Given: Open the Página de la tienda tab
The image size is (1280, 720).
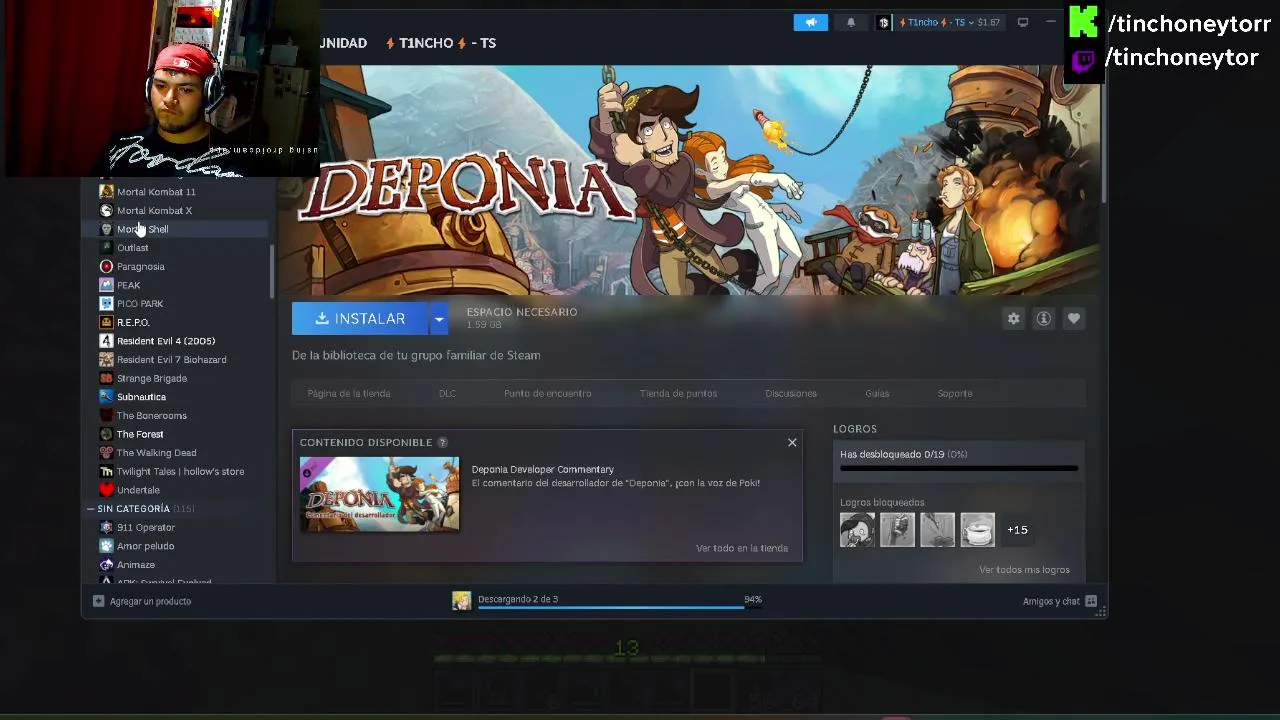Looking at the screenshot, I should [349, 393].
